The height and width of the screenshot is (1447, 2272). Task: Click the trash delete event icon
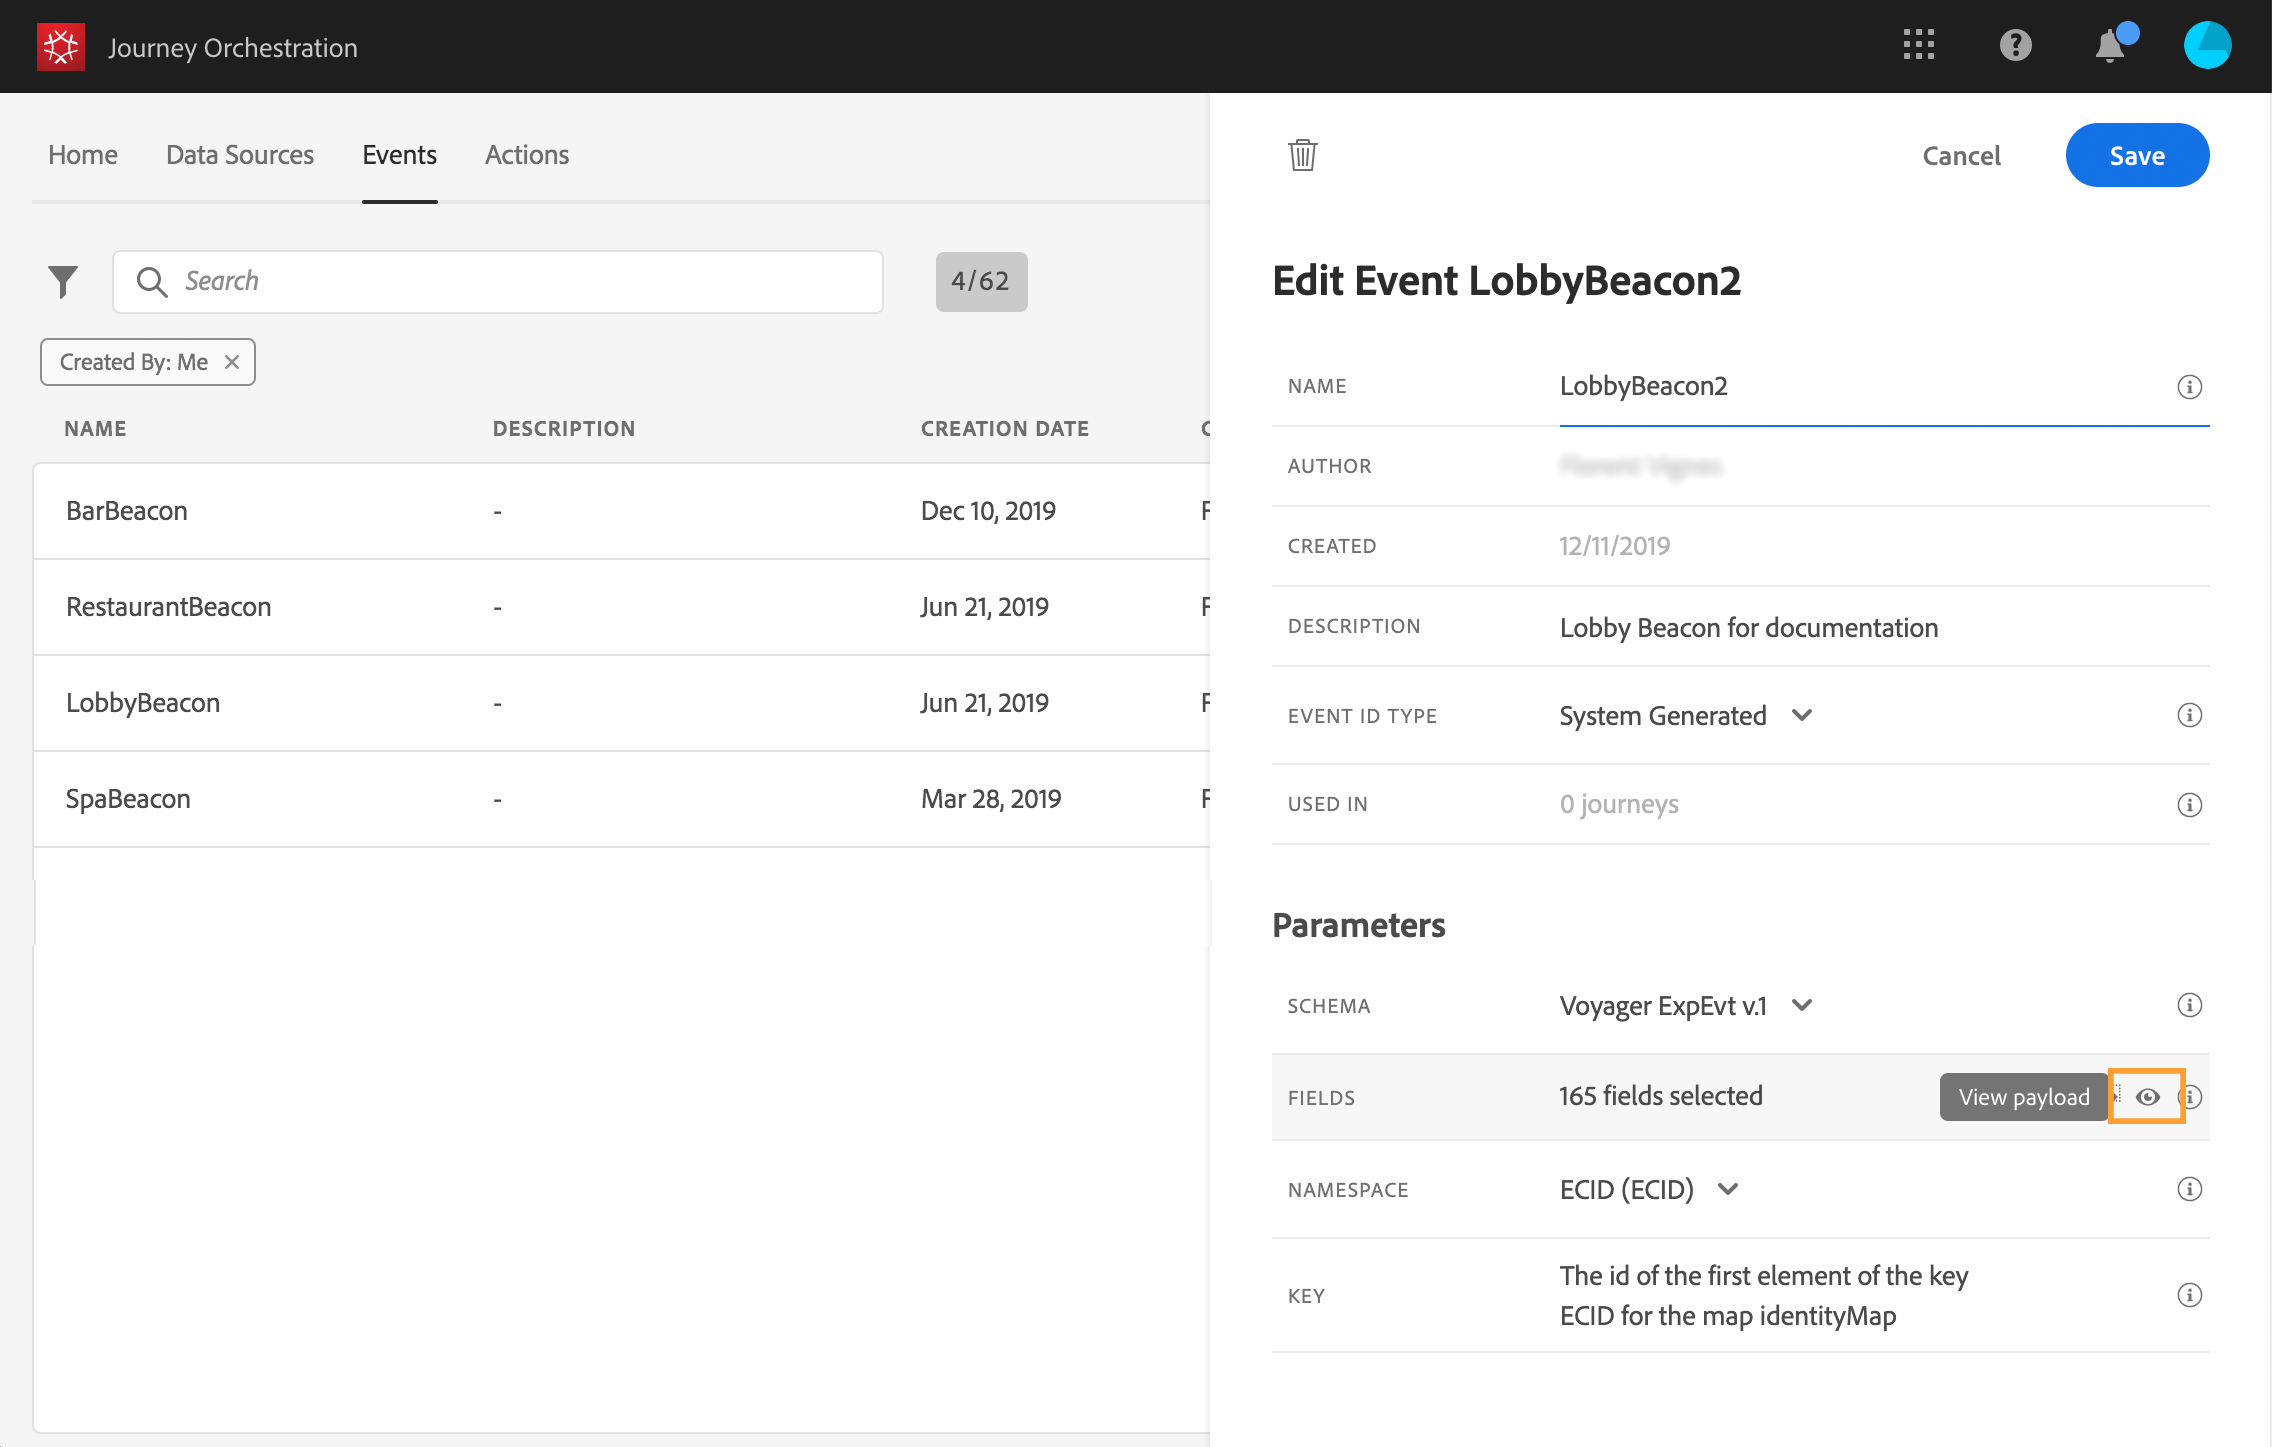[1302, 155]
